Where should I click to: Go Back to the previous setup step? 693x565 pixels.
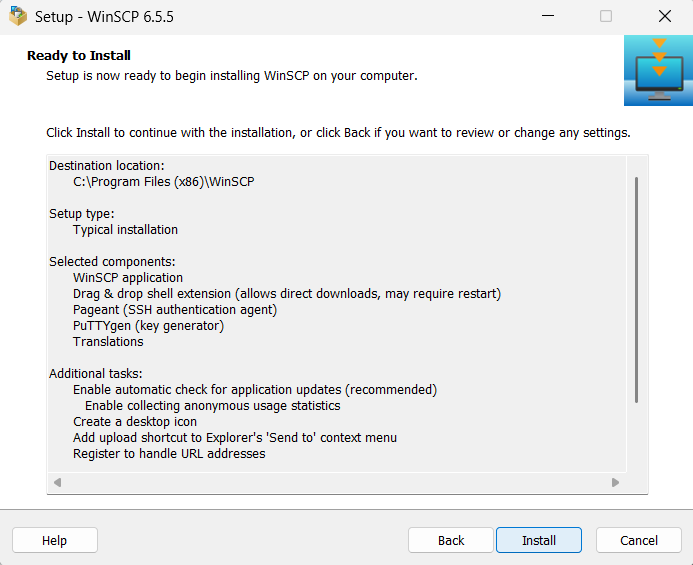tap(451, 540)
